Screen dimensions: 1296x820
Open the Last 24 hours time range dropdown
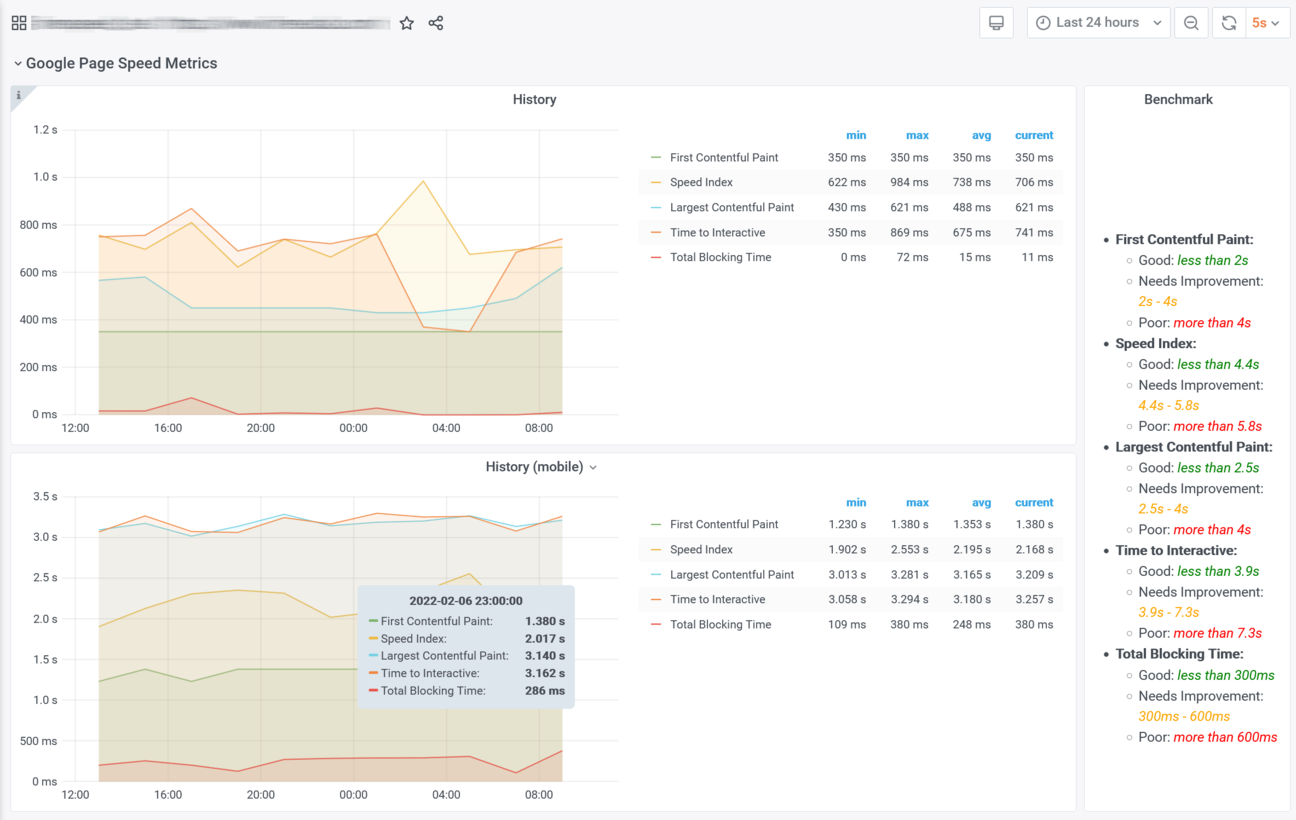1098,23
